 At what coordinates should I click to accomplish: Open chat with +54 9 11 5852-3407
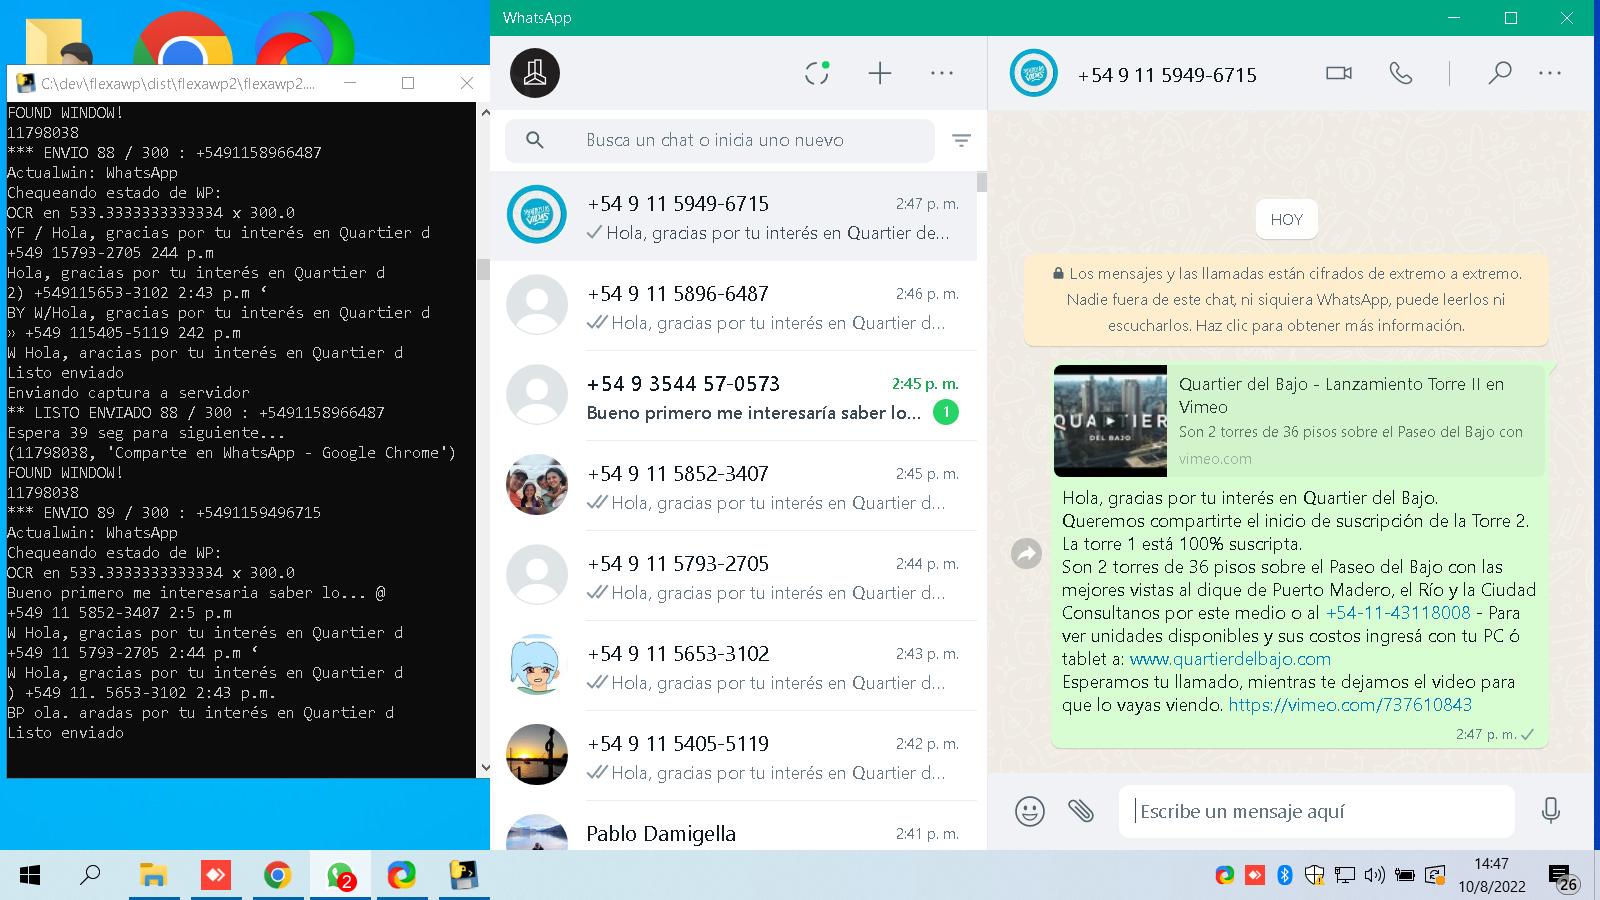coord(733,486)
